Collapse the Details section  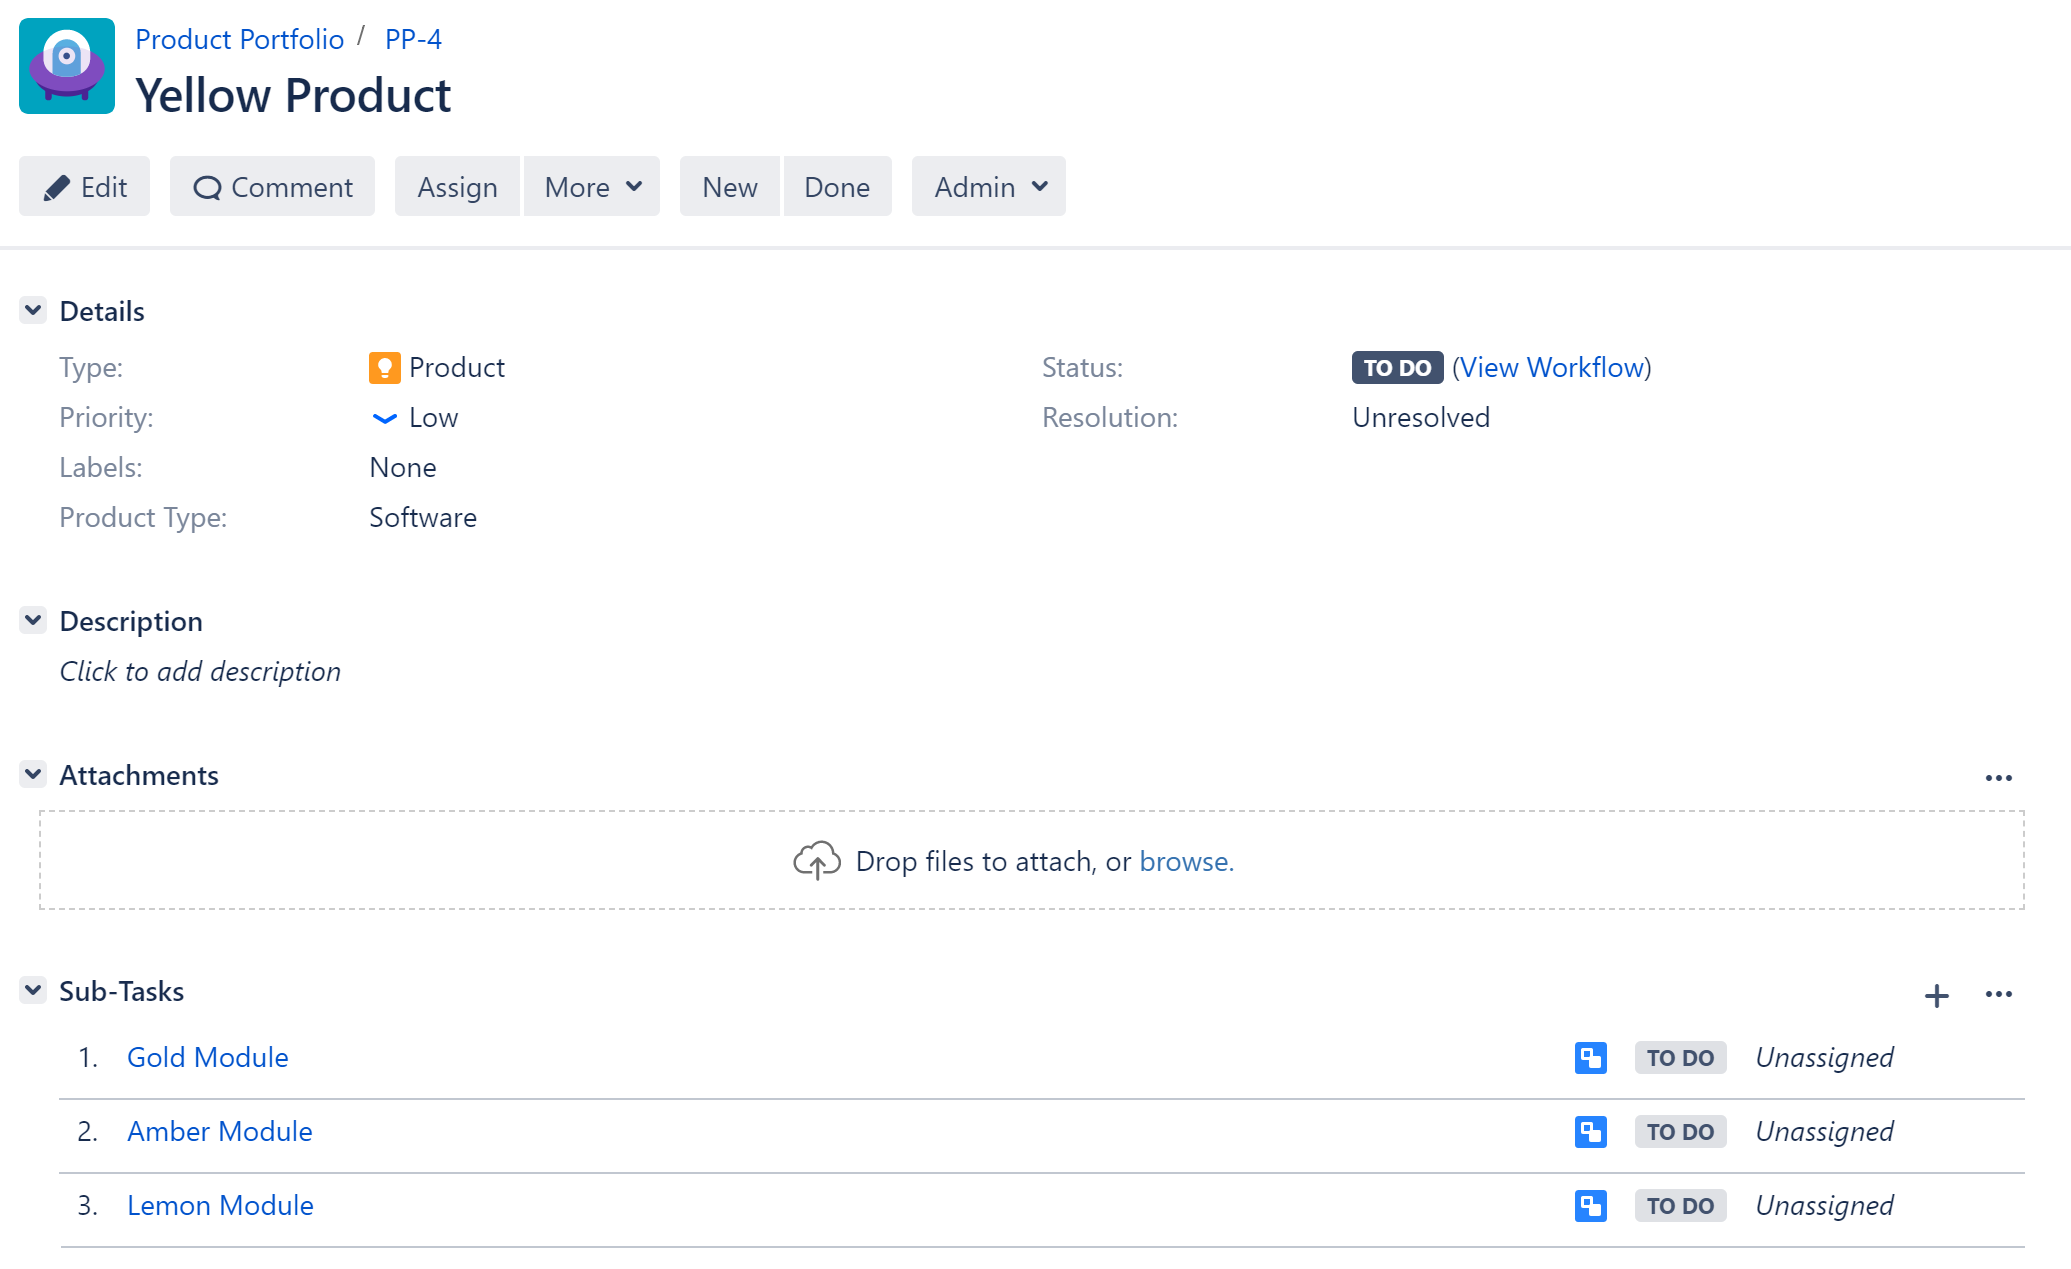[33, 310]
